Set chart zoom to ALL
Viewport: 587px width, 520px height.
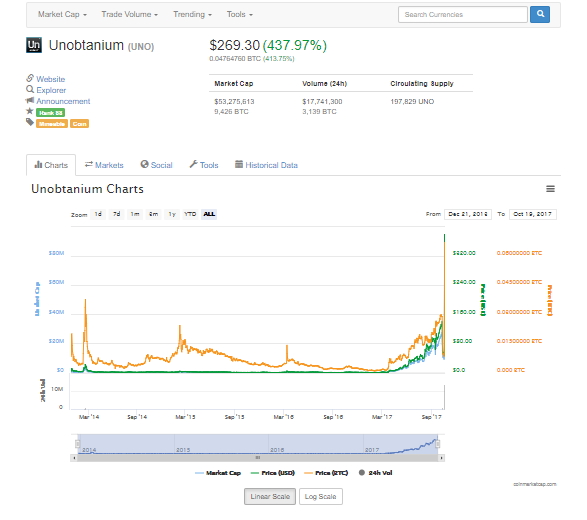(209, 214)
